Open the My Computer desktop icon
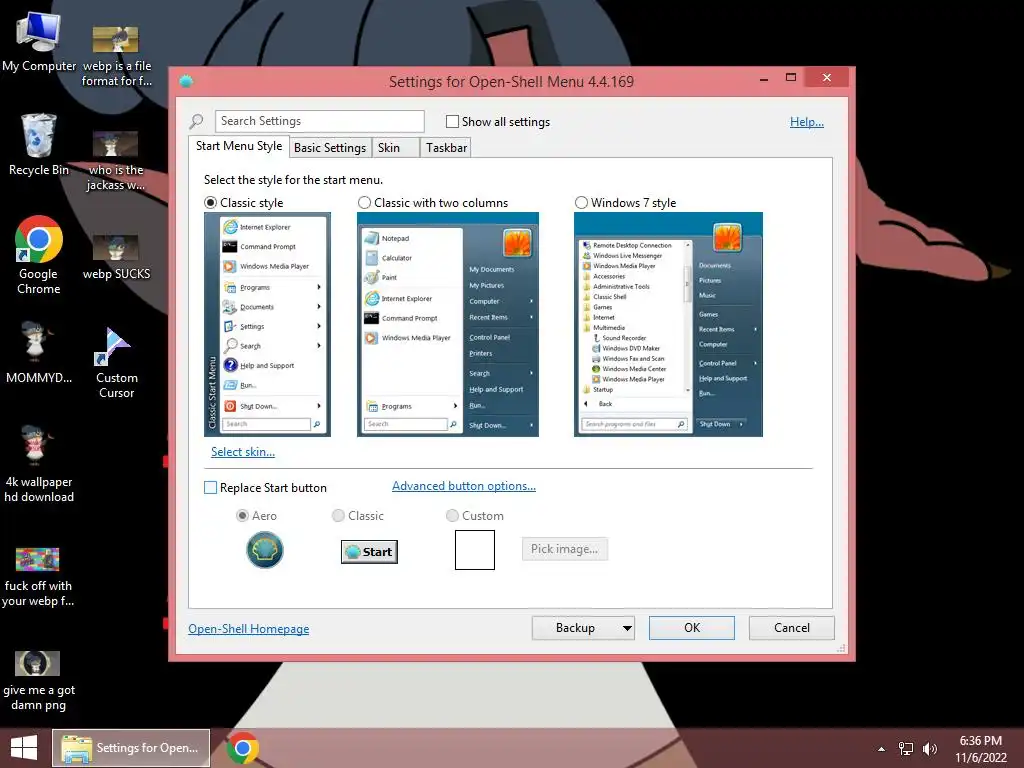 [39, 42]
